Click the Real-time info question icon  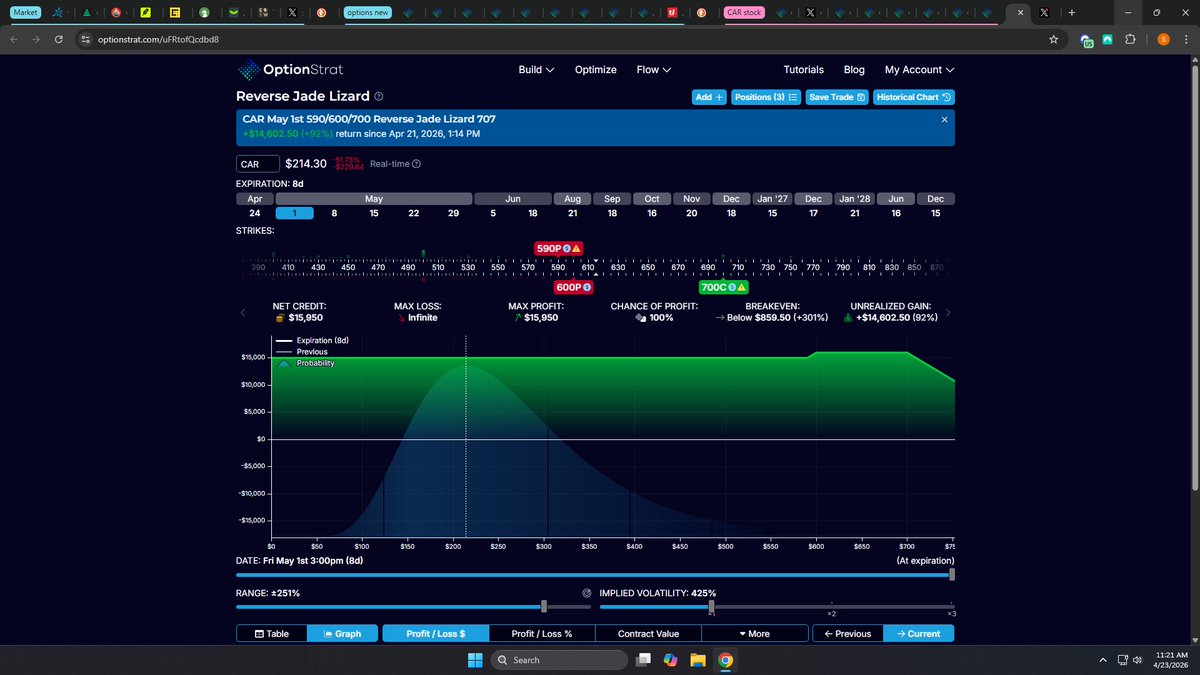pyautogui.click(x=416, y=164)
